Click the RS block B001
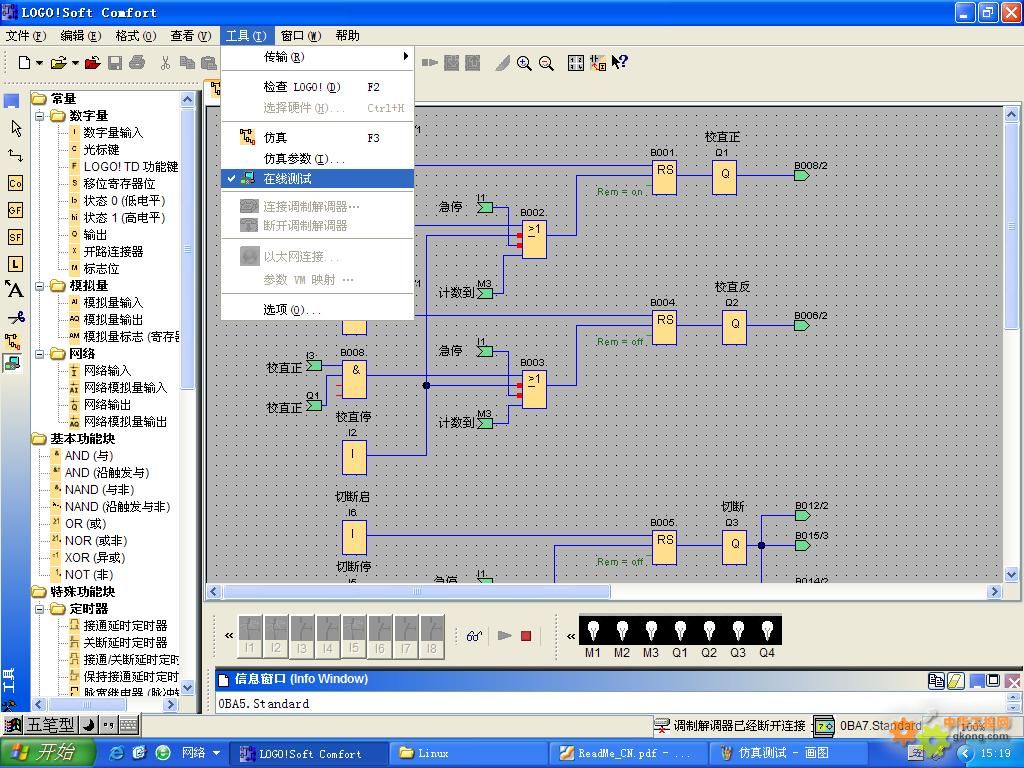 click(x=665, y=177)
